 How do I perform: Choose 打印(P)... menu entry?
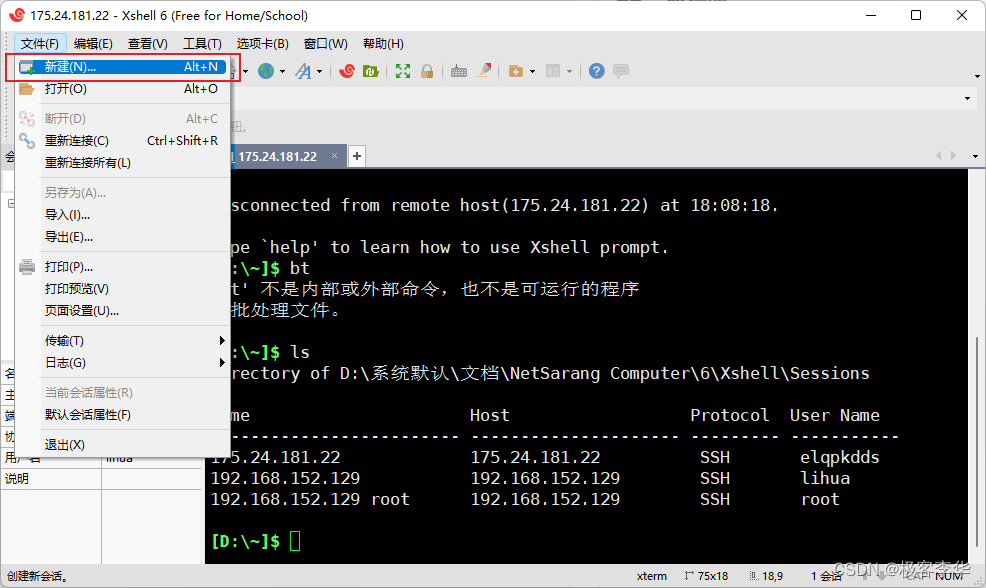[123, 267]
